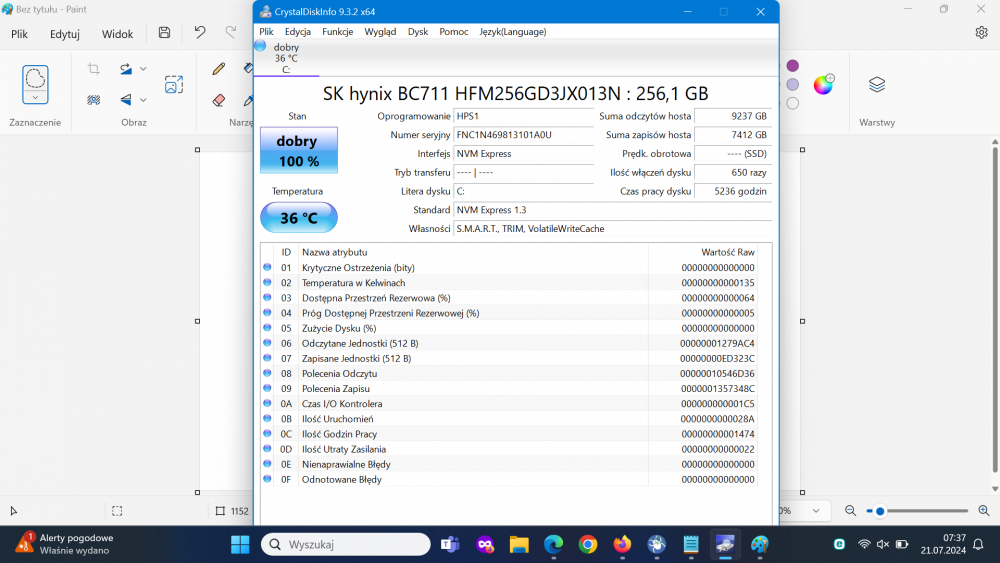
Task: Click the Paint save icon
Action: (x=164, y=33)
